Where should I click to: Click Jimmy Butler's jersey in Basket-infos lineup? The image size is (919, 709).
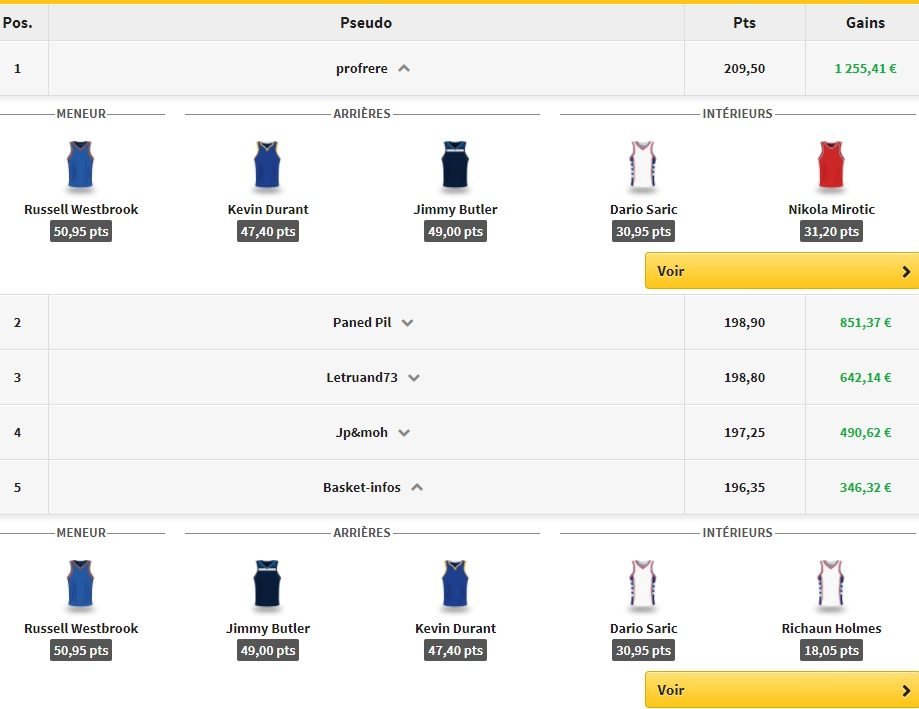point(267,585)
